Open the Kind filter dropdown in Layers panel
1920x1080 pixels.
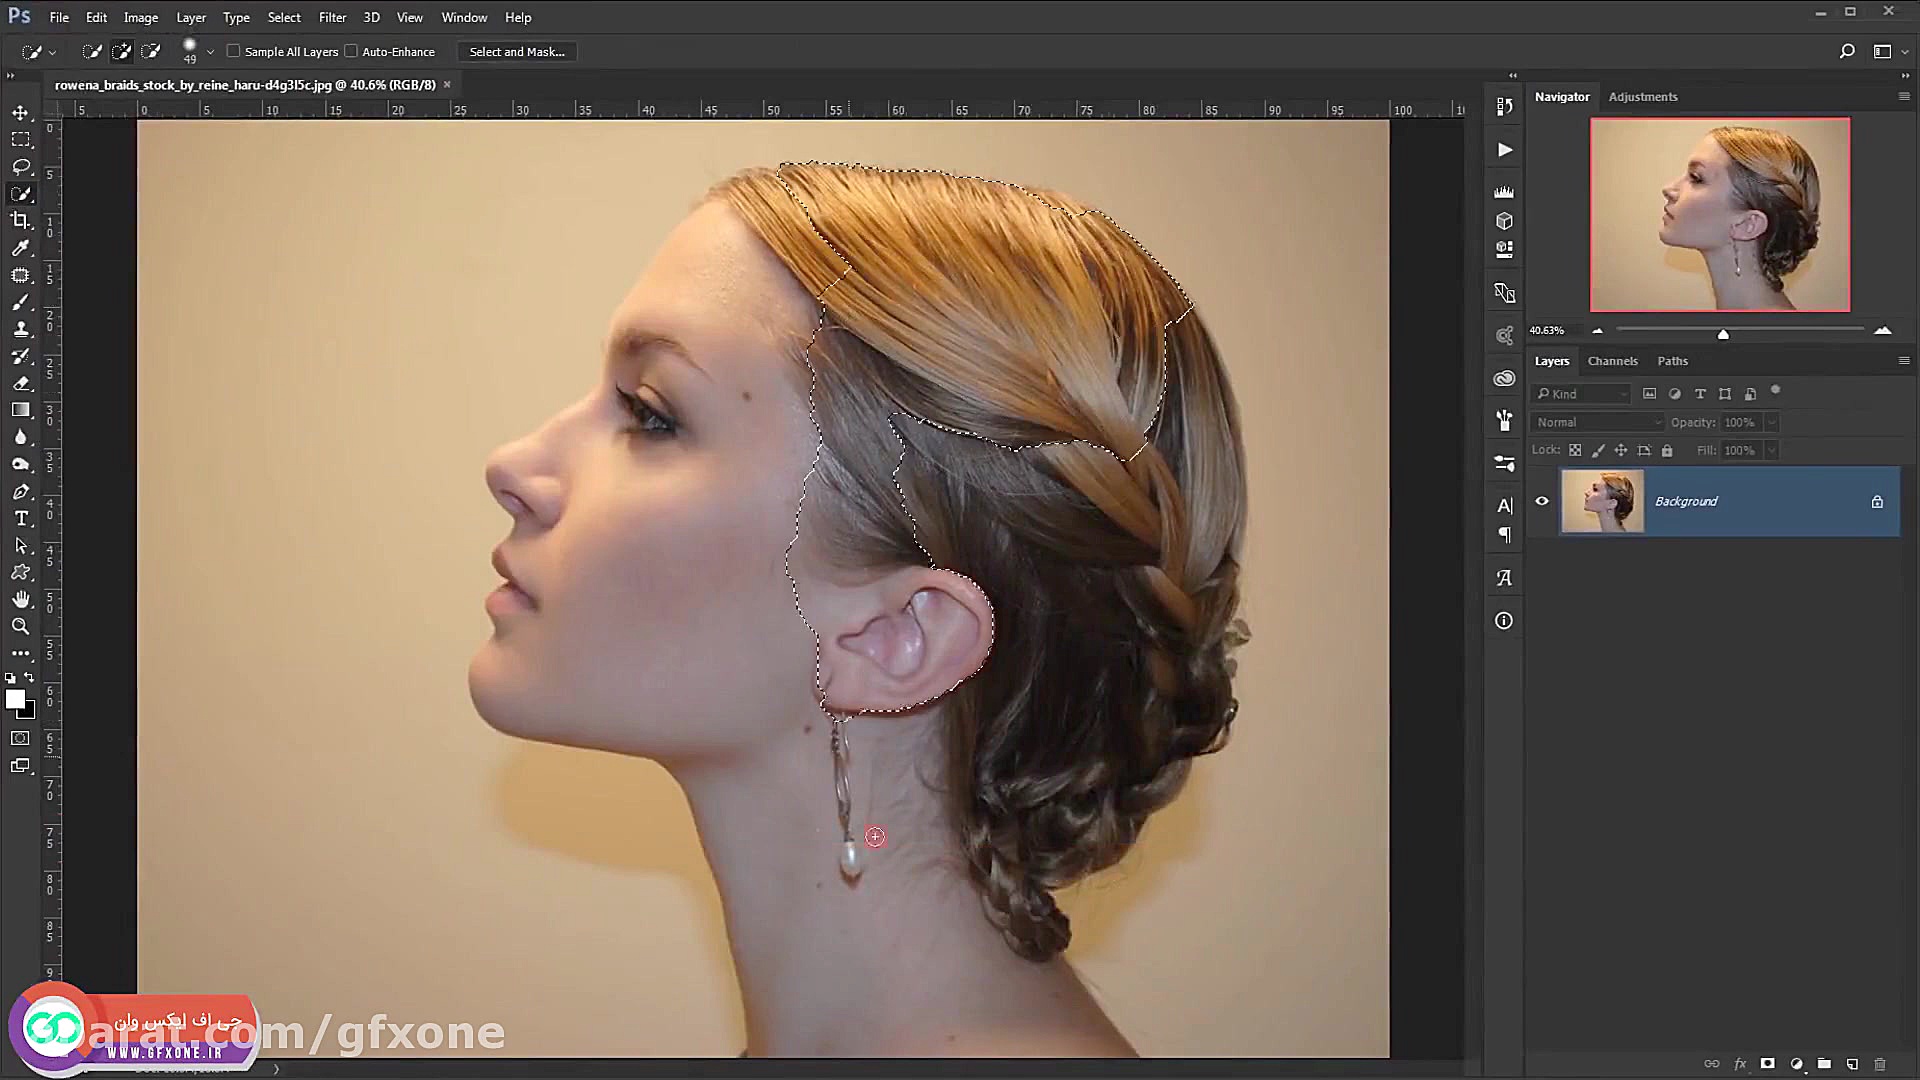coord(1580,394)
